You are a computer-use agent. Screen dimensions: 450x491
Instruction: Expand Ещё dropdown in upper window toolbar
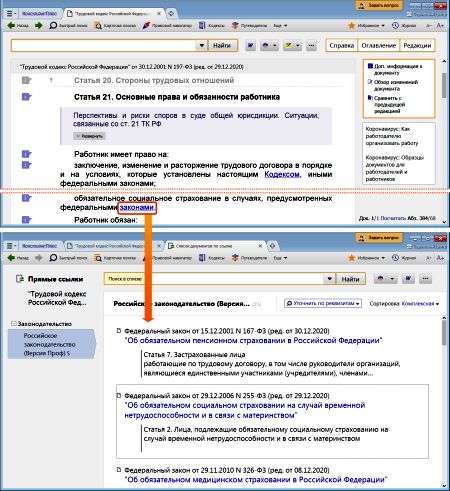tap(280, 25)
